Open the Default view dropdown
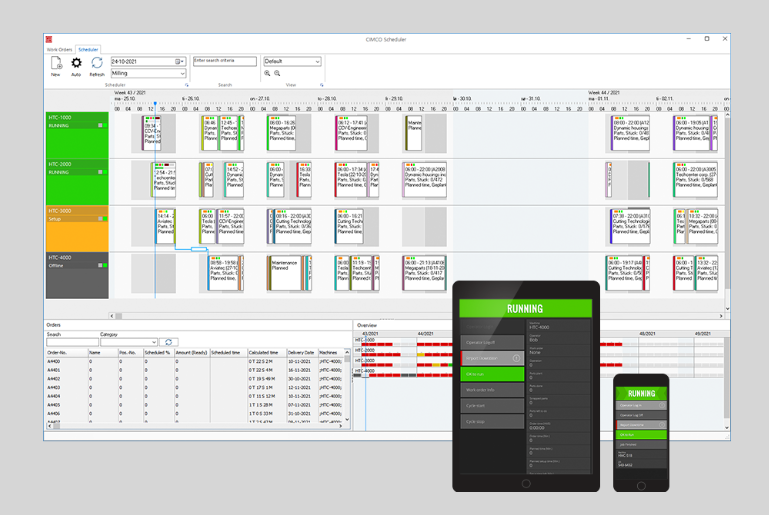 (x=317, y=61)
